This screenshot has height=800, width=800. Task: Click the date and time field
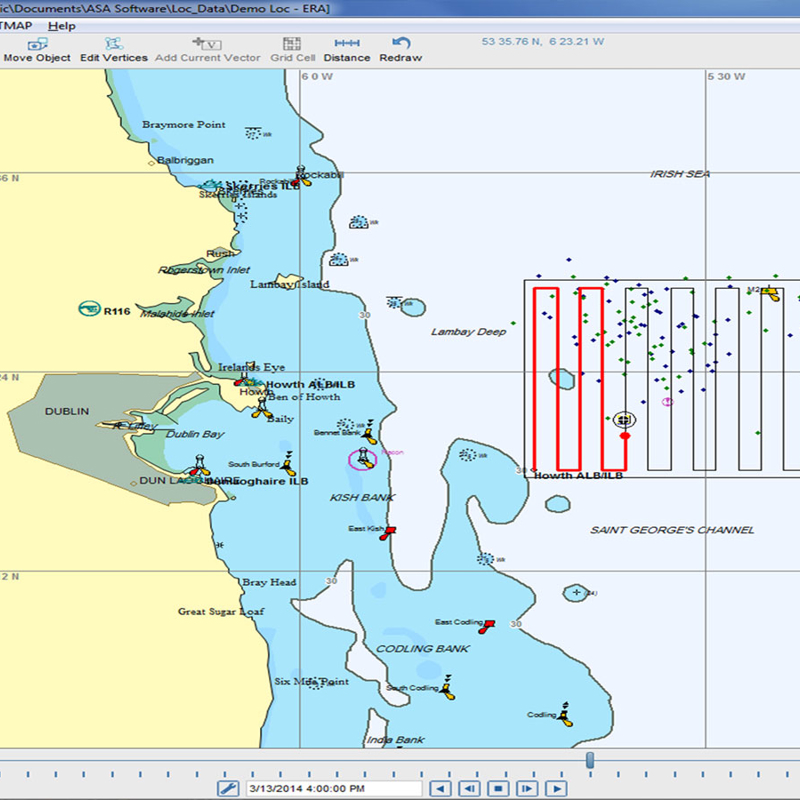(330, 789)
